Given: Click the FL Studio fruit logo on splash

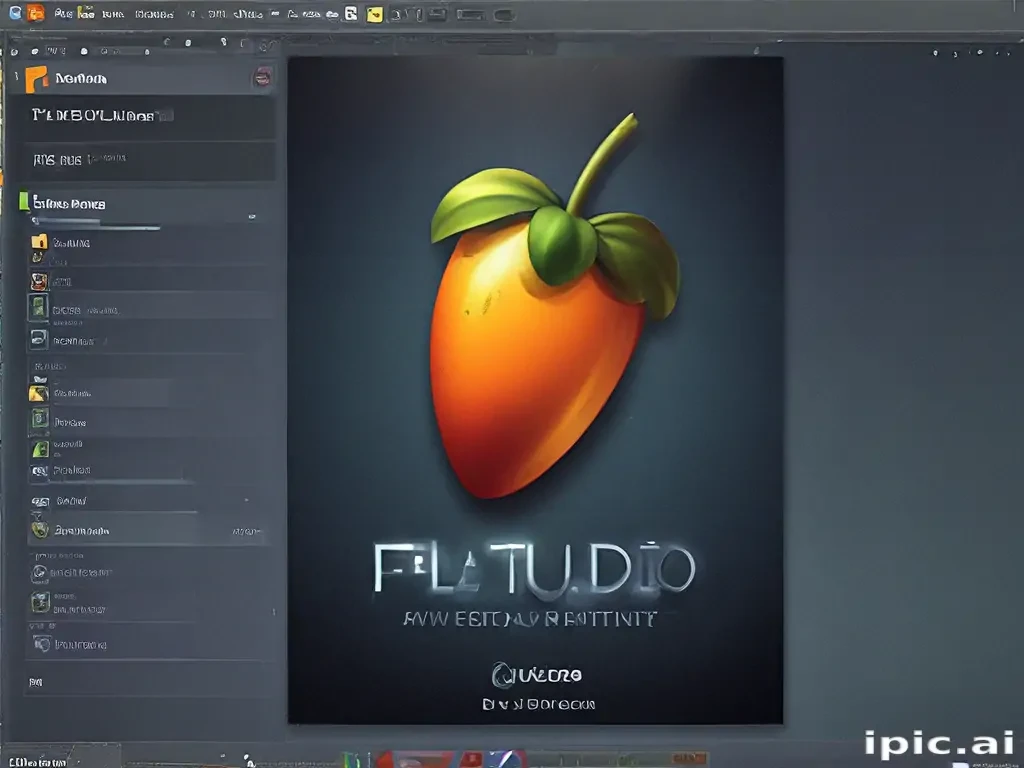Looking at the screenshot, I should (x=554, y=306).
